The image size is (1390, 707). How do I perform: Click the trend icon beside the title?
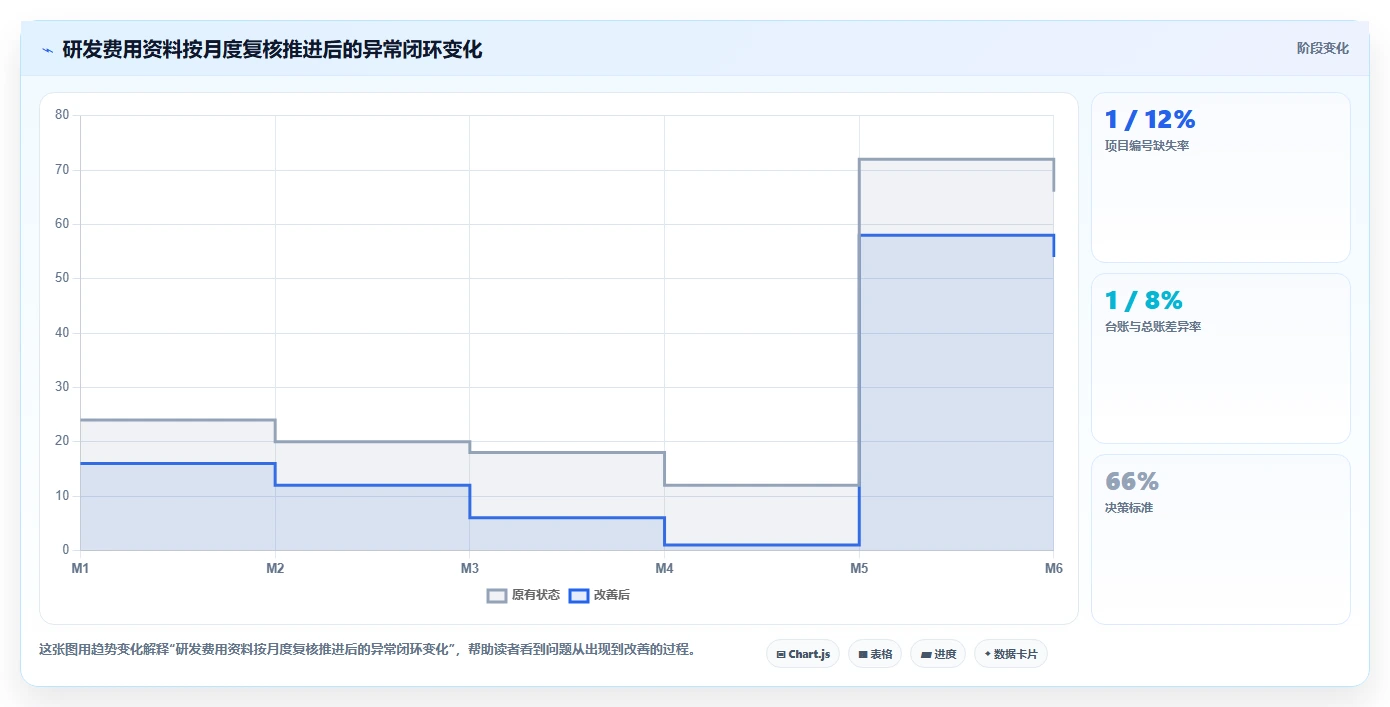click(47, 50)
